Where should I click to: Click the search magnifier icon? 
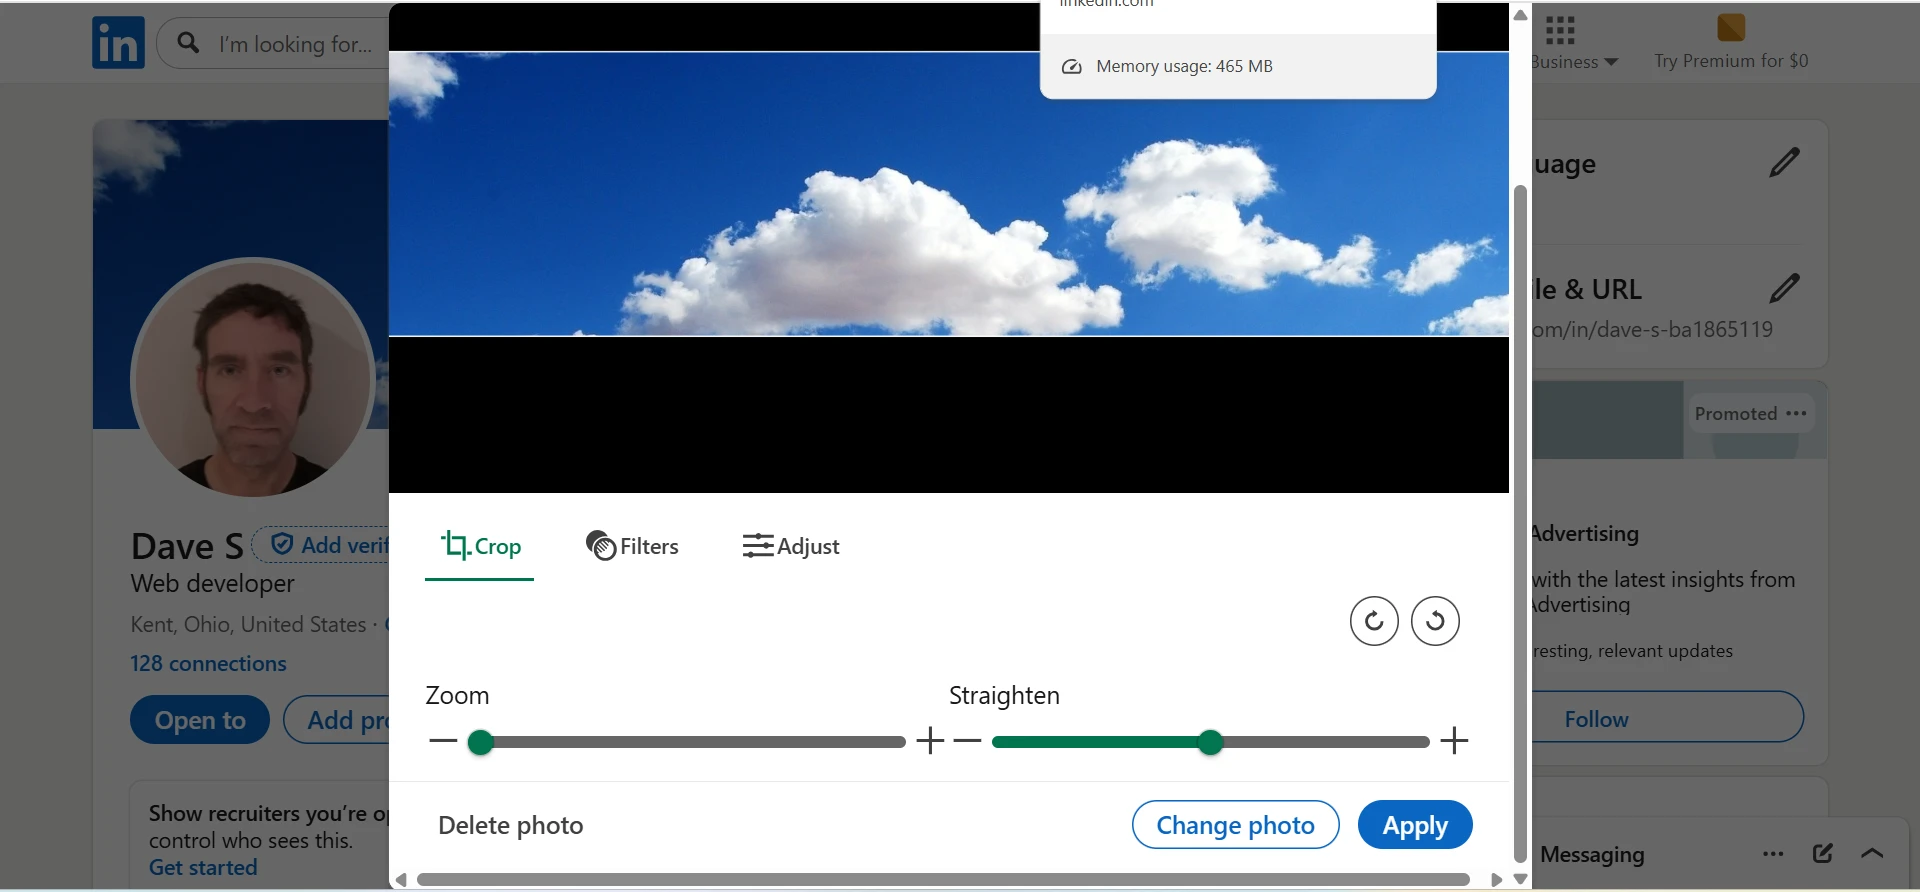point(188,42)
